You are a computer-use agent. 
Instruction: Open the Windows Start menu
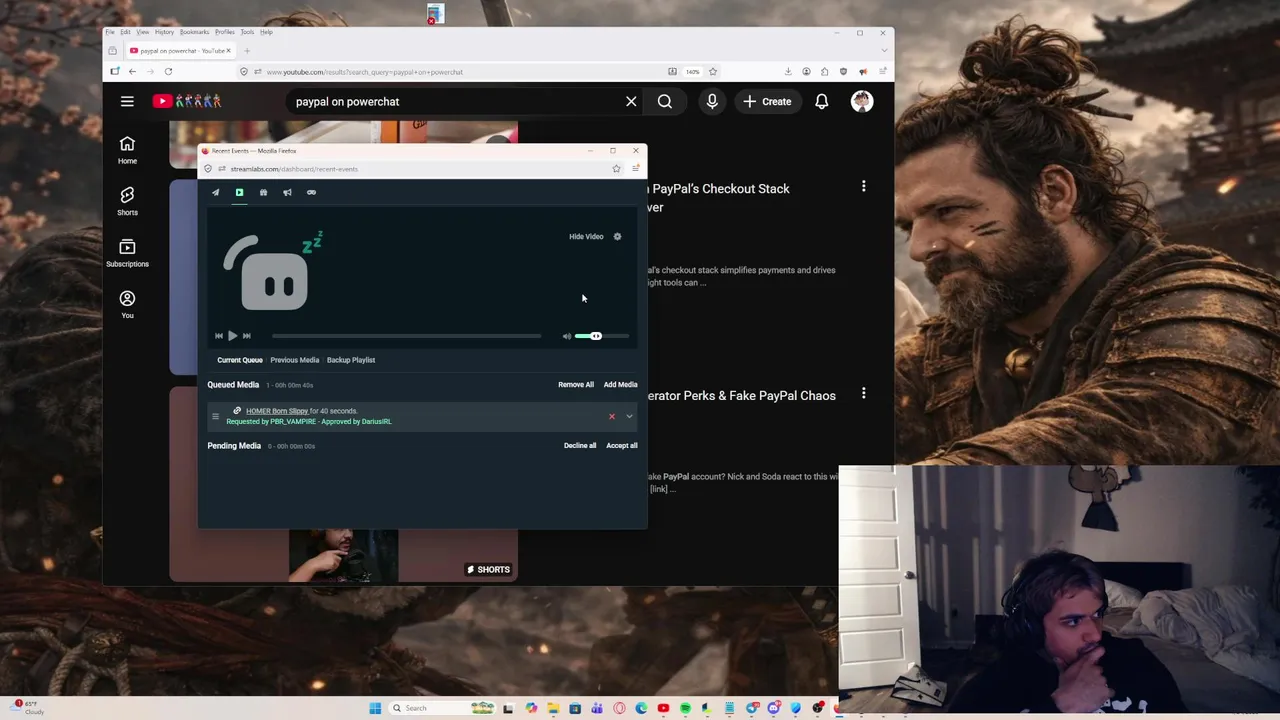click(375, 708)
